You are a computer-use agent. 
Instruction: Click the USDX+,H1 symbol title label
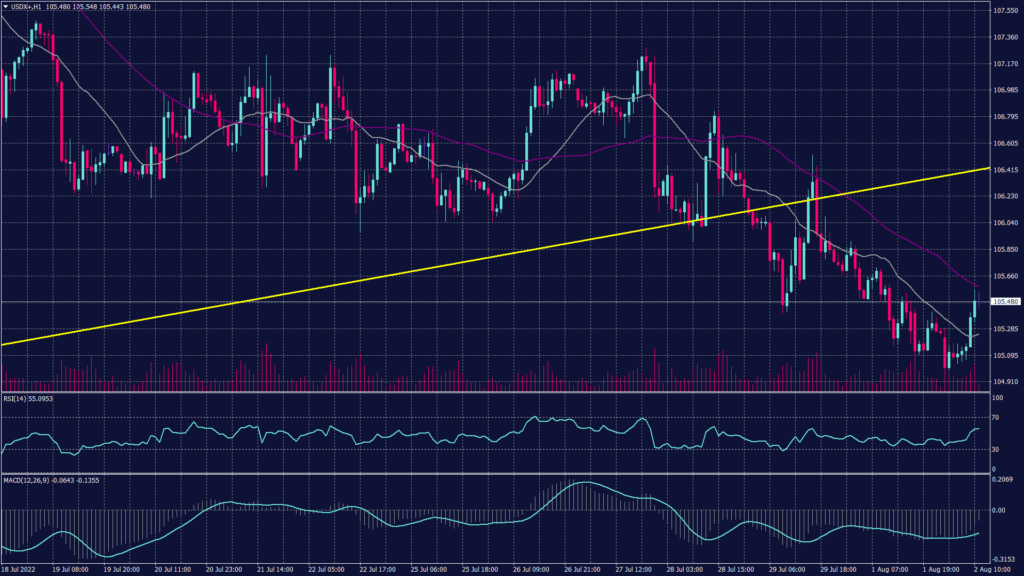25,6
